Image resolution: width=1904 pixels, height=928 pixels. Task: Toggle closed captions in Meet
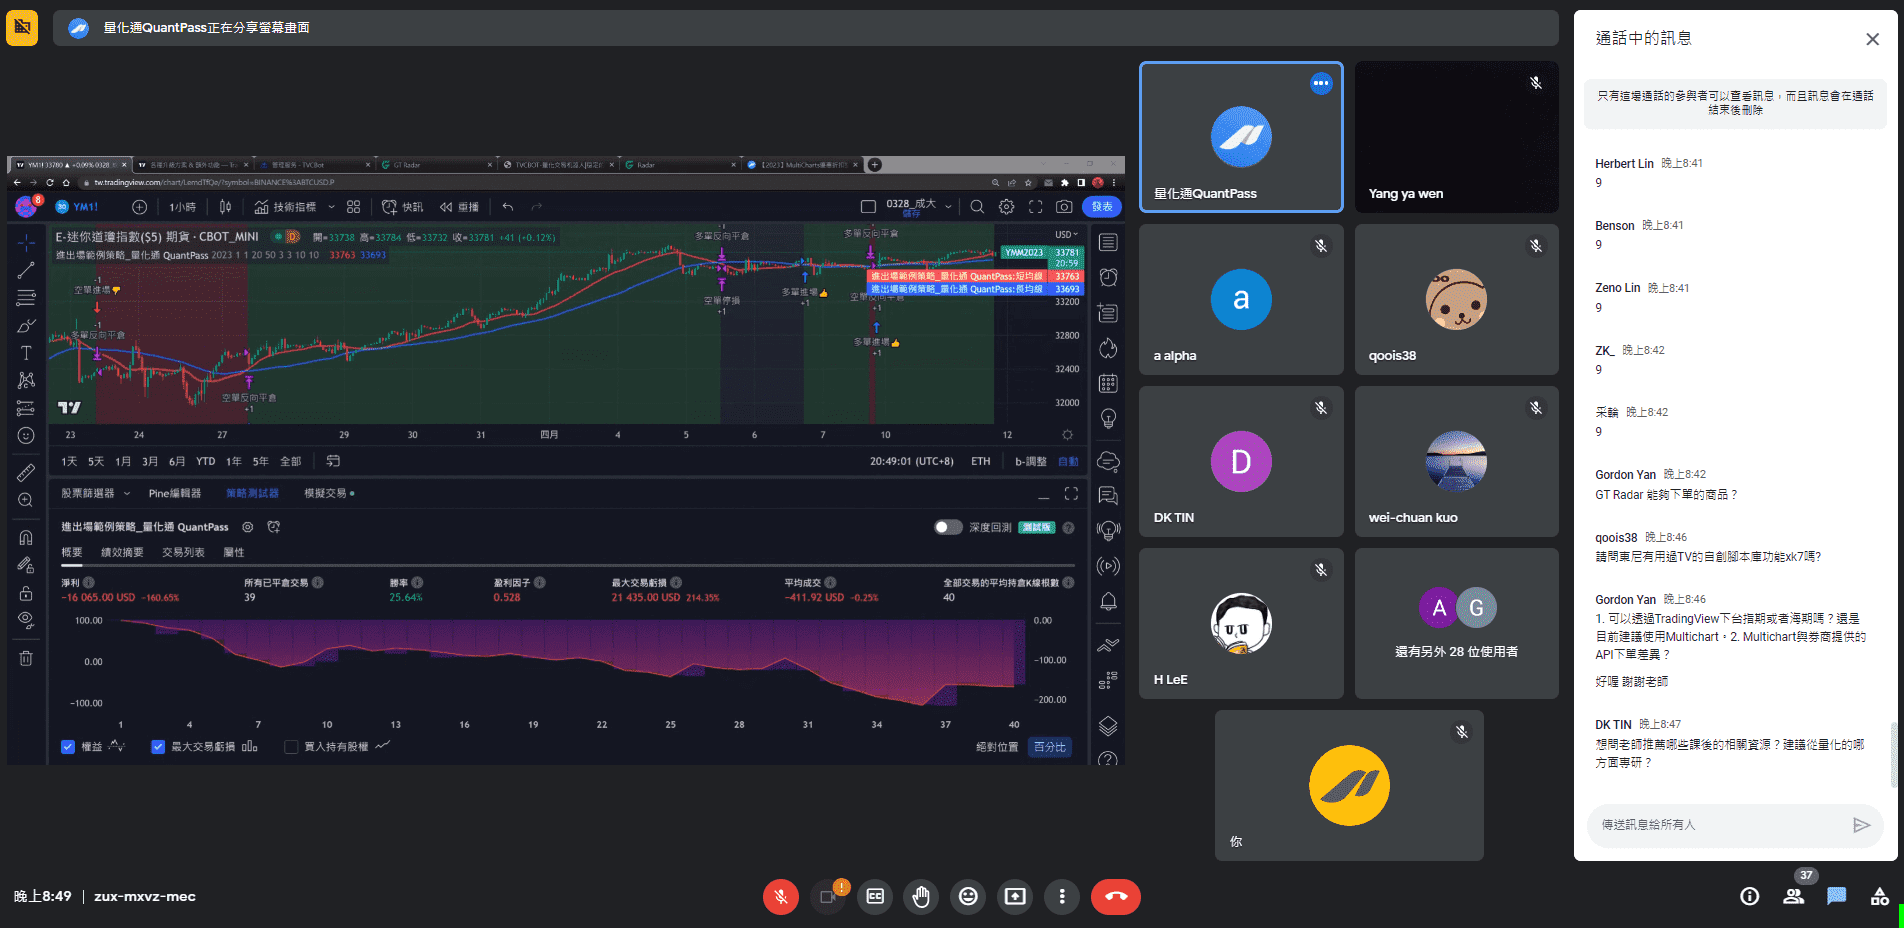[875, 896]
